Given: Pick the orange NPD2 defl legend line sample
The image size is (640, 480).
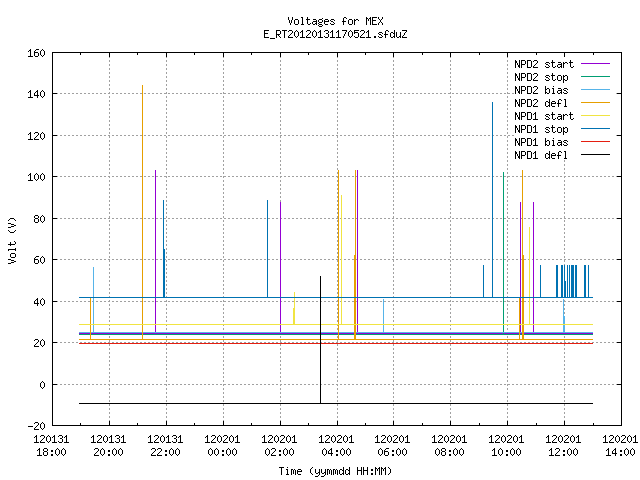Looking at the screenshot, I should click(595, 102).
